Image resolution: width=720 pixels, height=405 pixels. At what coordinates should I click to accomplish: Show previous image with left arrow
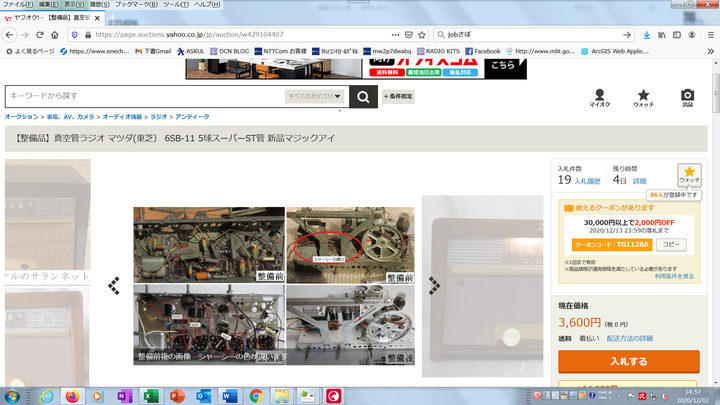(x=114, y=285)
